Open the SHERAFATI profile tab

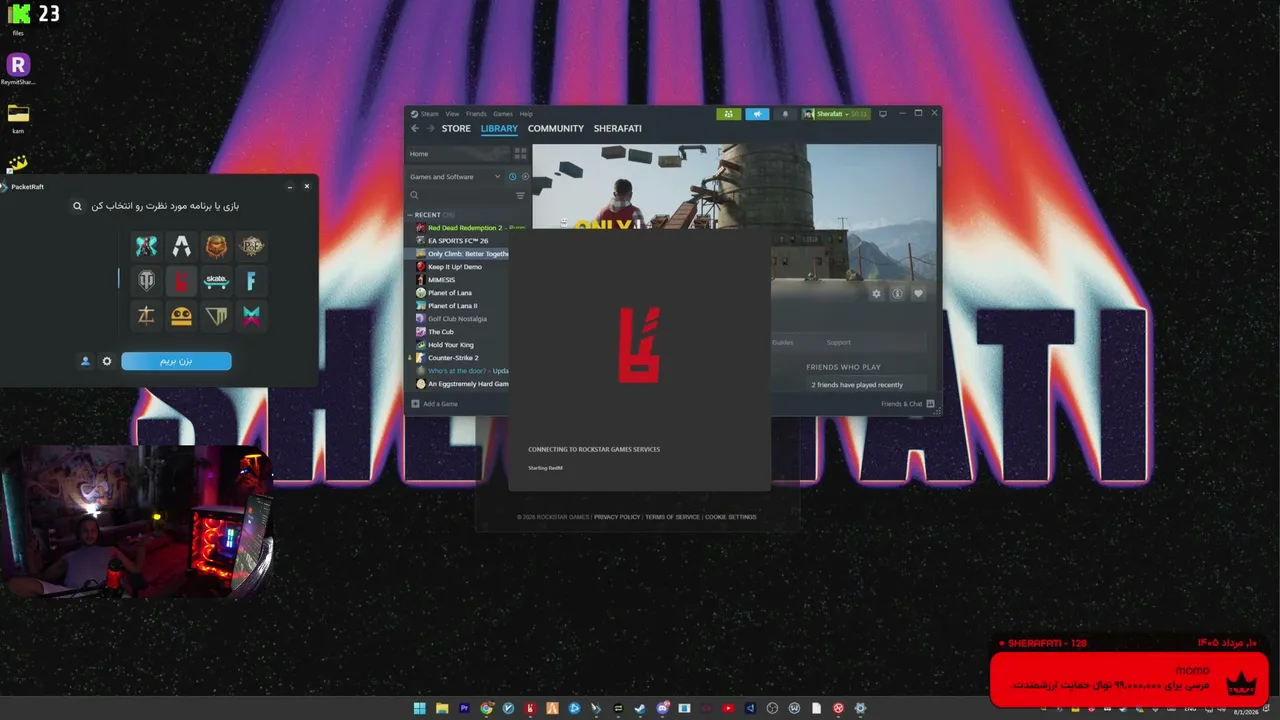[618, 129]
